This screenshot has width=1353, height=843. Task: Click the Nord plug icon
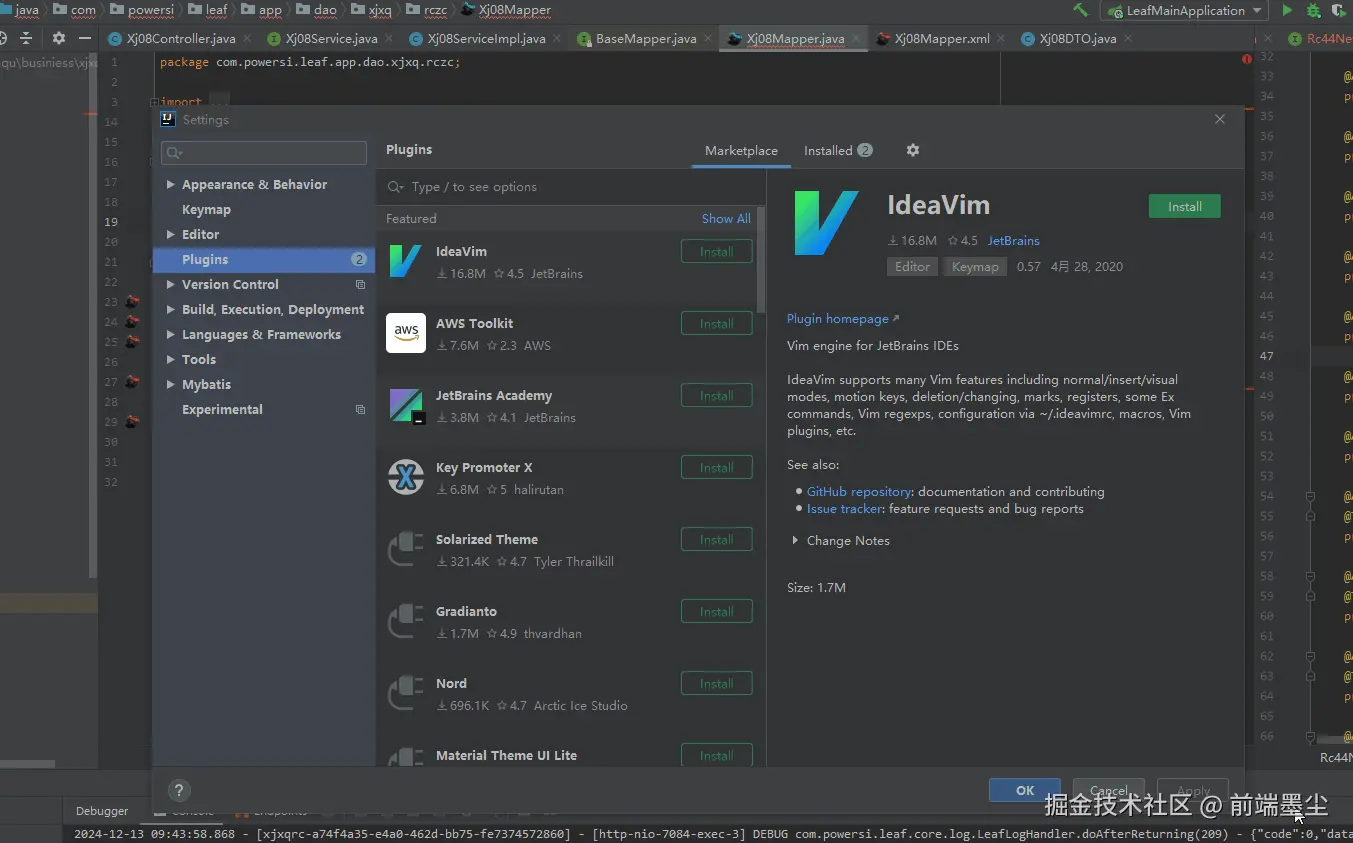(406, 693)
